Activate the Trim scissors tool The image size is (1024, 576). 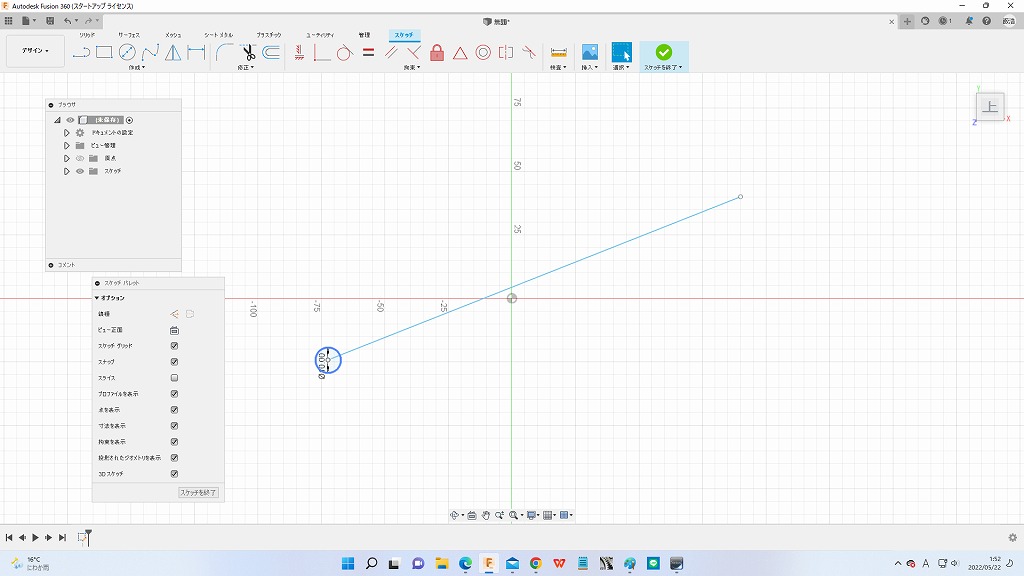click(248, 52)
